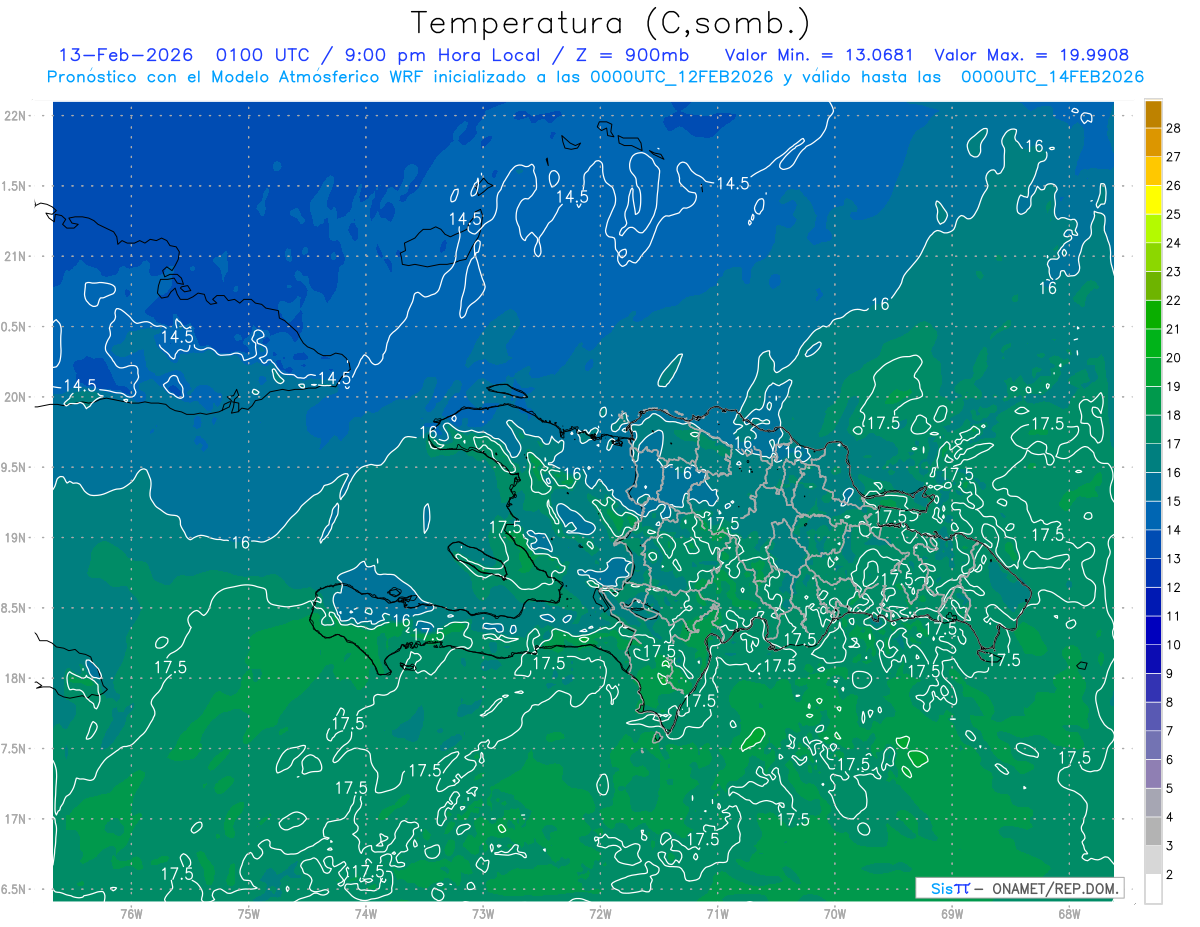
Task: Click the '75W' longitude axis label
Action: point(249,914)
